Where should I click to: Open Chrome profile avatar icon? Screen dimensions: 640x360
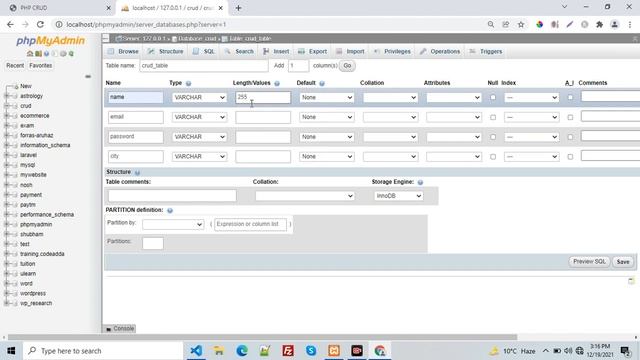click(x=614, y=24)
